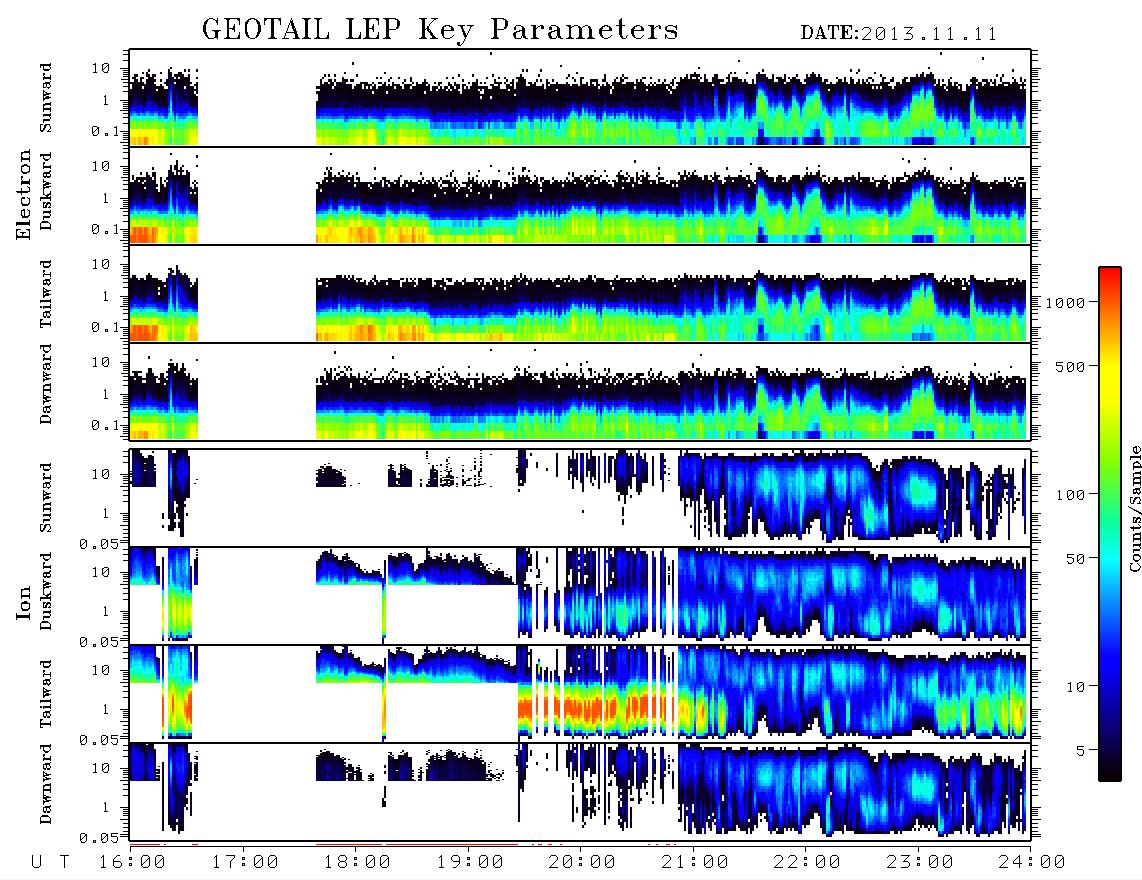Click the Electron Duskward panel label

point(46,191)
